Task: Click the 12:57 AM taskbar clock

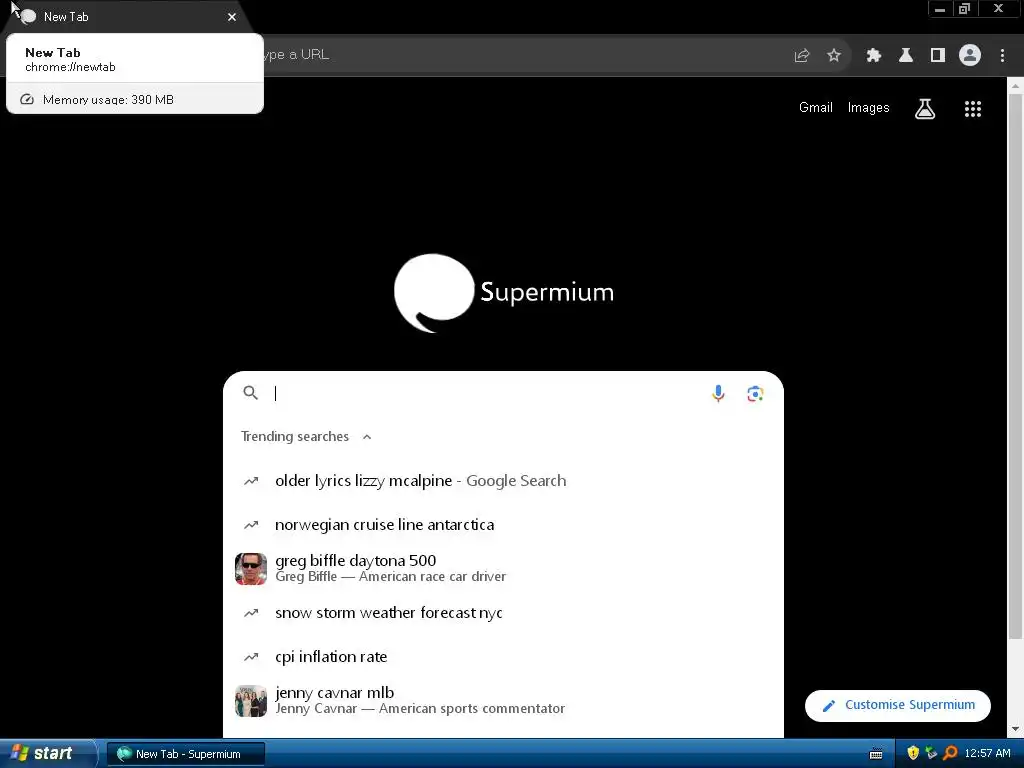Action: (987, 754)
